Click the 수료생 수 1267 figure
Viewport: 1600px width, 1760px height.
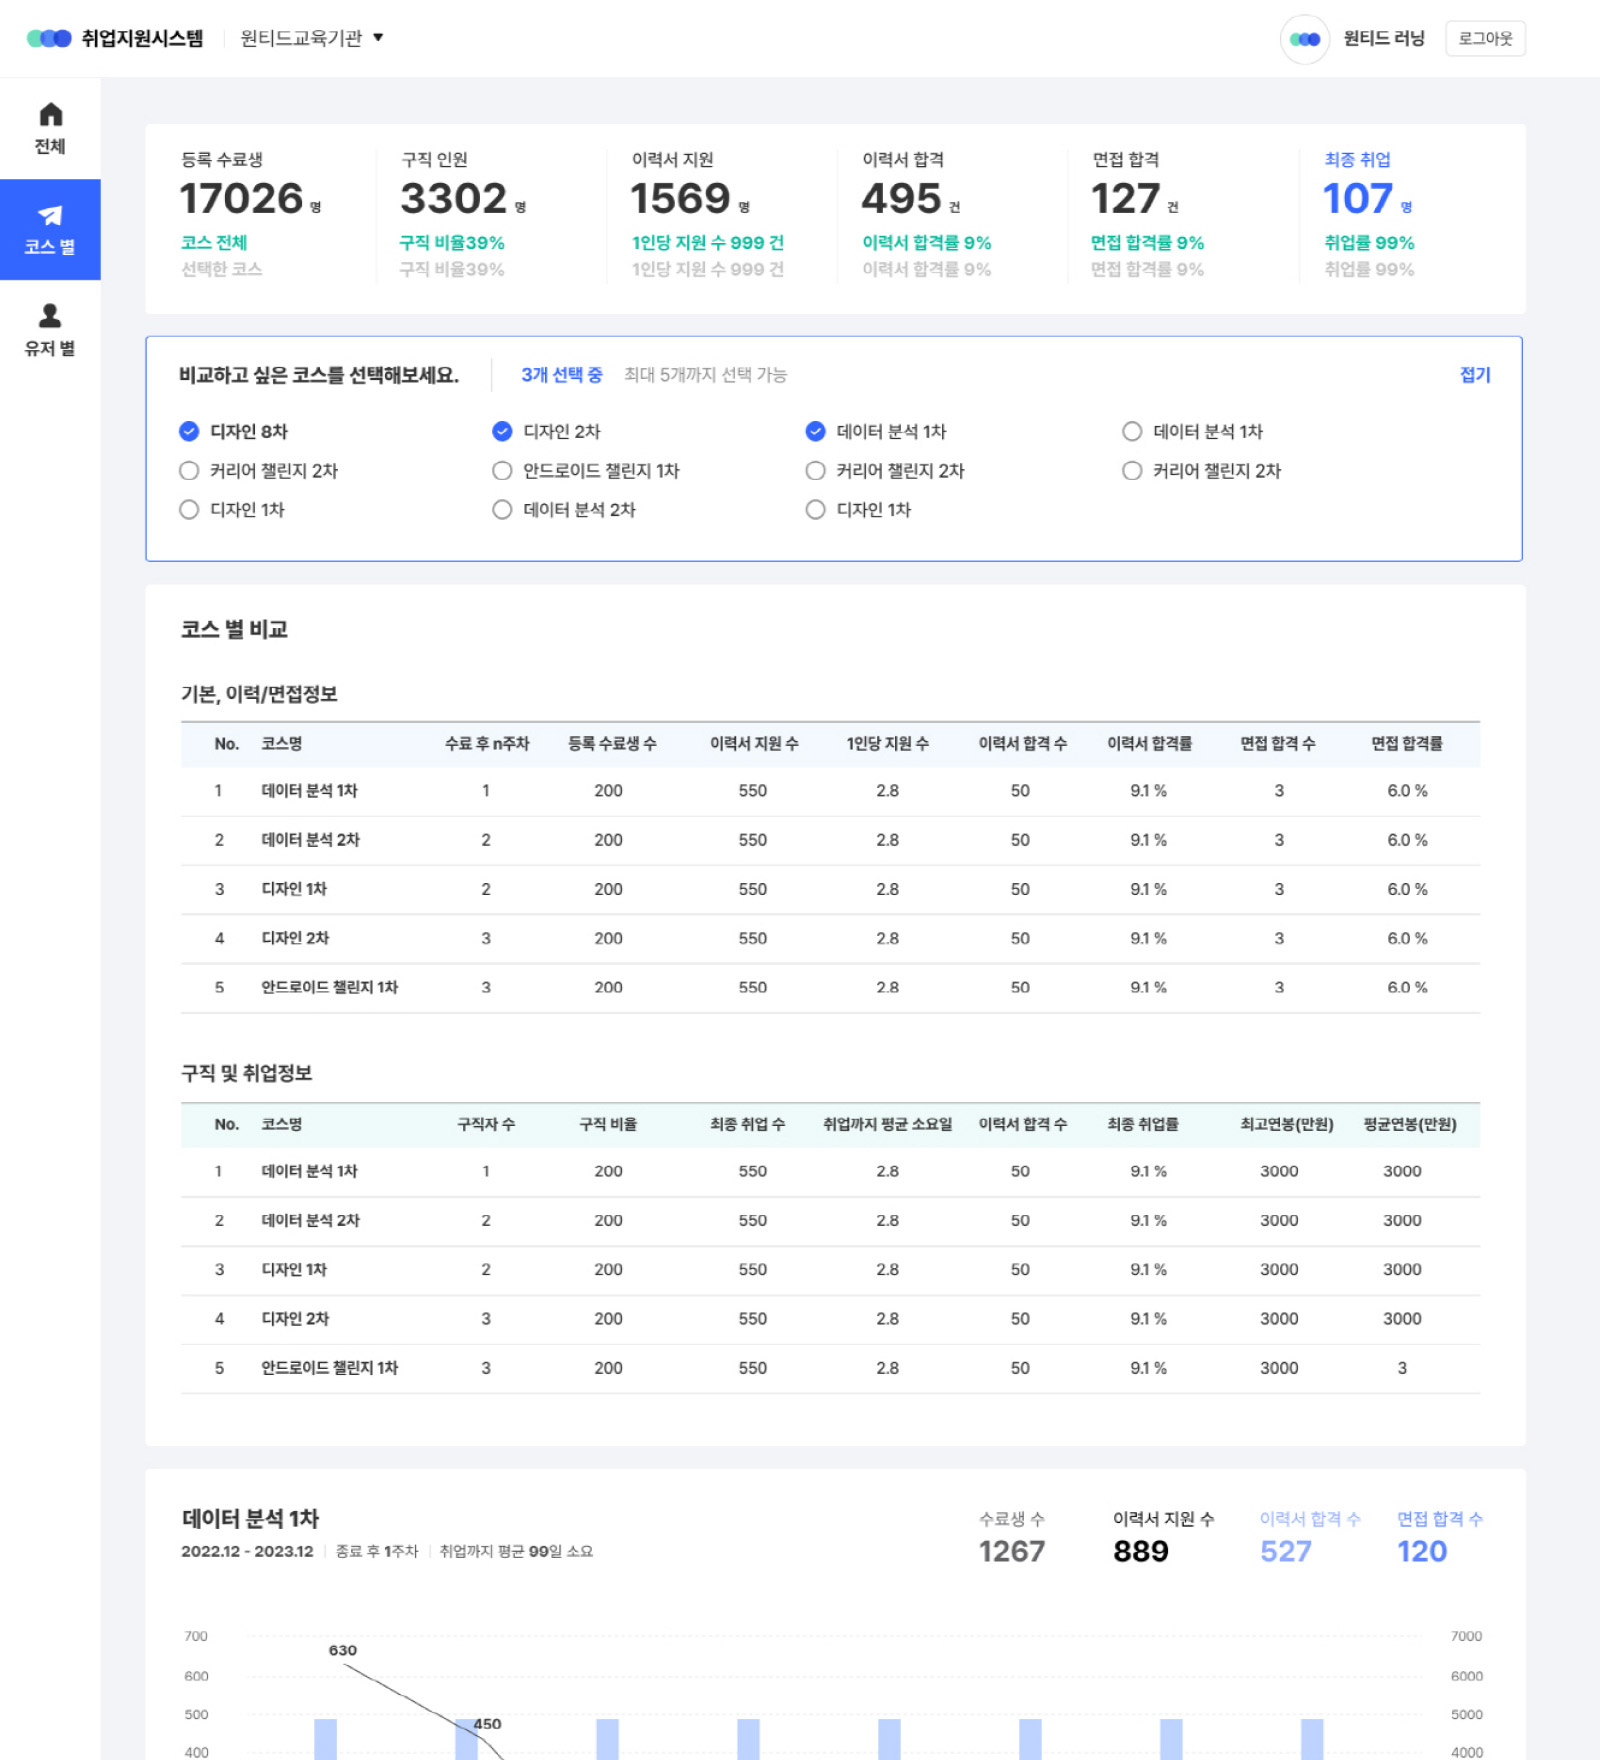coord(1012,1551)
